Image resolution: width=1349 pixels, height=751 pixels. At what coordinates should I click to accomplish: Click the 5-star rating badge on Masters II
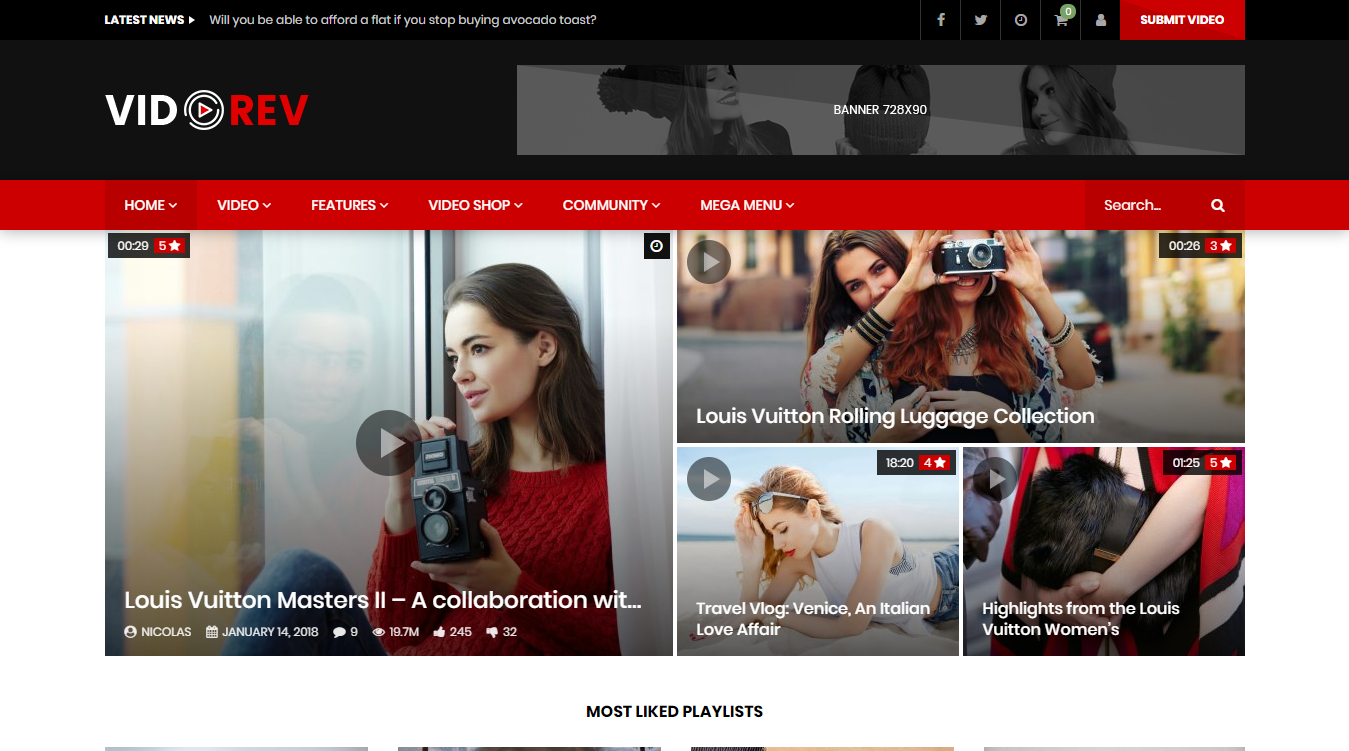[x=169, y=246]
